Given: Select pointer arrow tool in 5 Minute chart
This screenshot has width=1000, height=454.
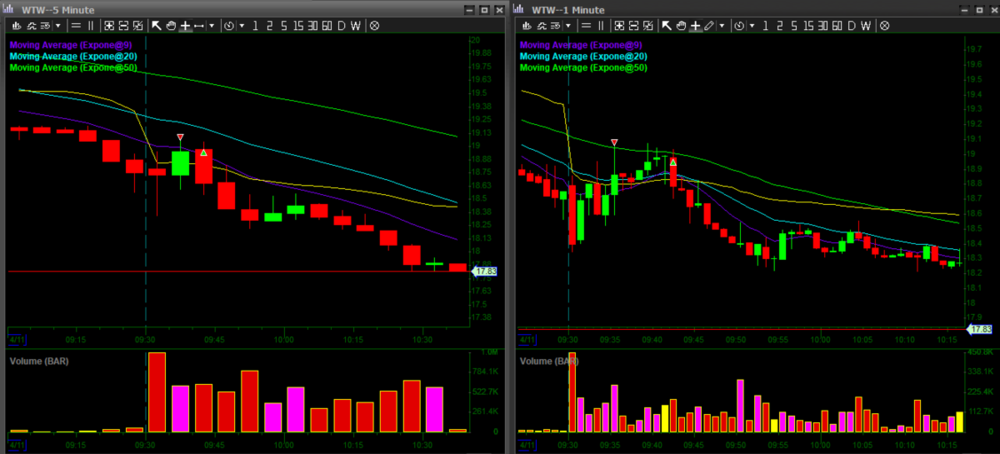Looking at the screenshot, I should tap(157, 24).
